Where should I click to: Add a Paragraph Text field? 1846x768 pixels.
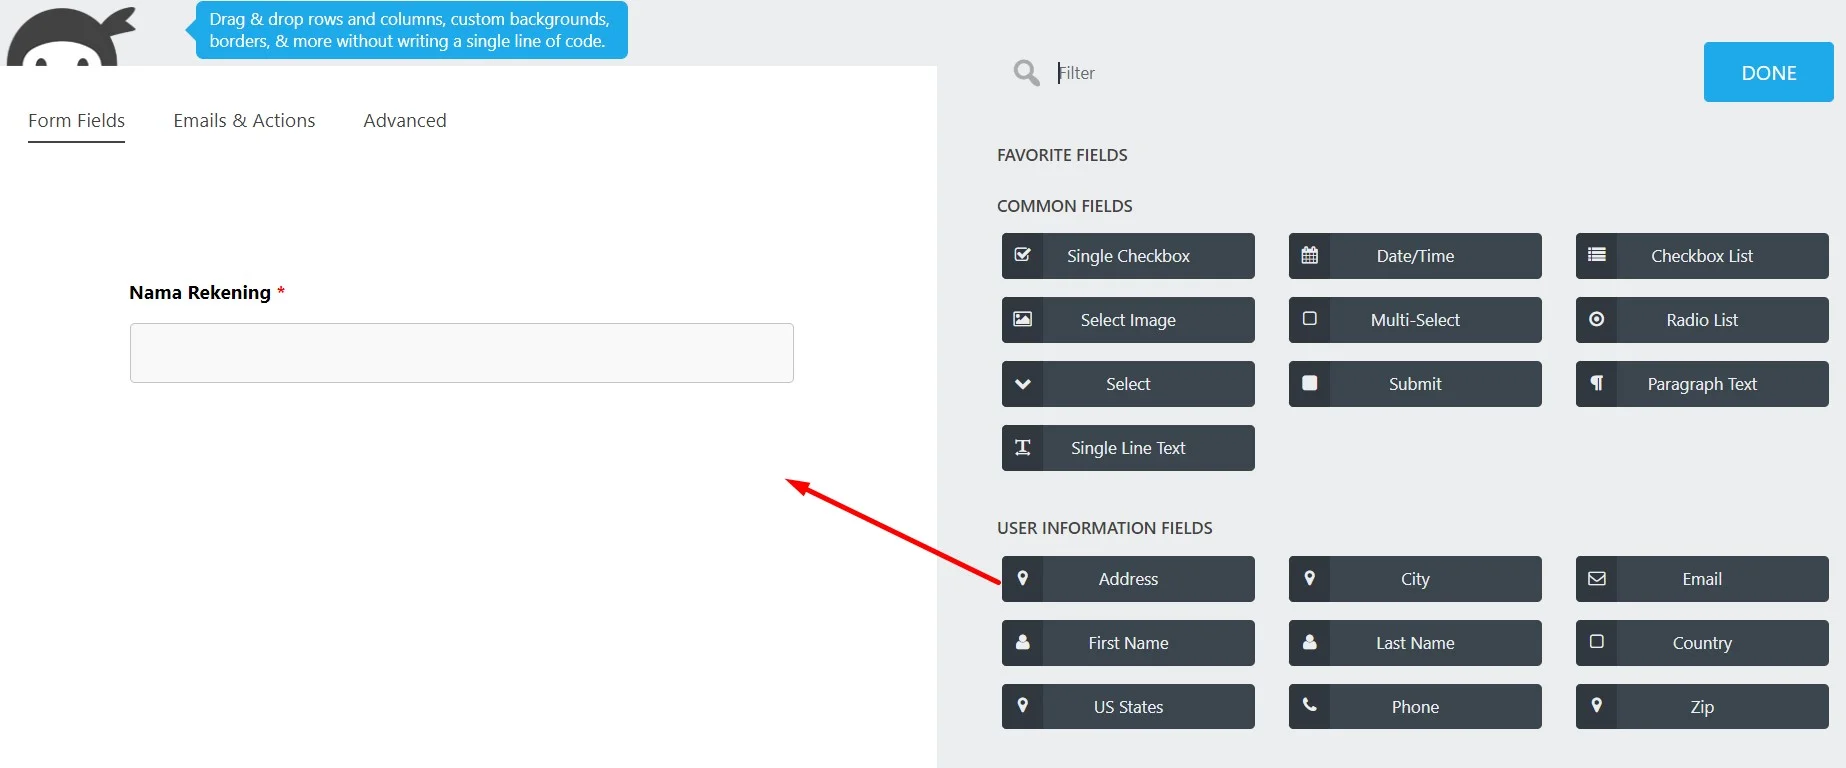tap(1702, 384)
